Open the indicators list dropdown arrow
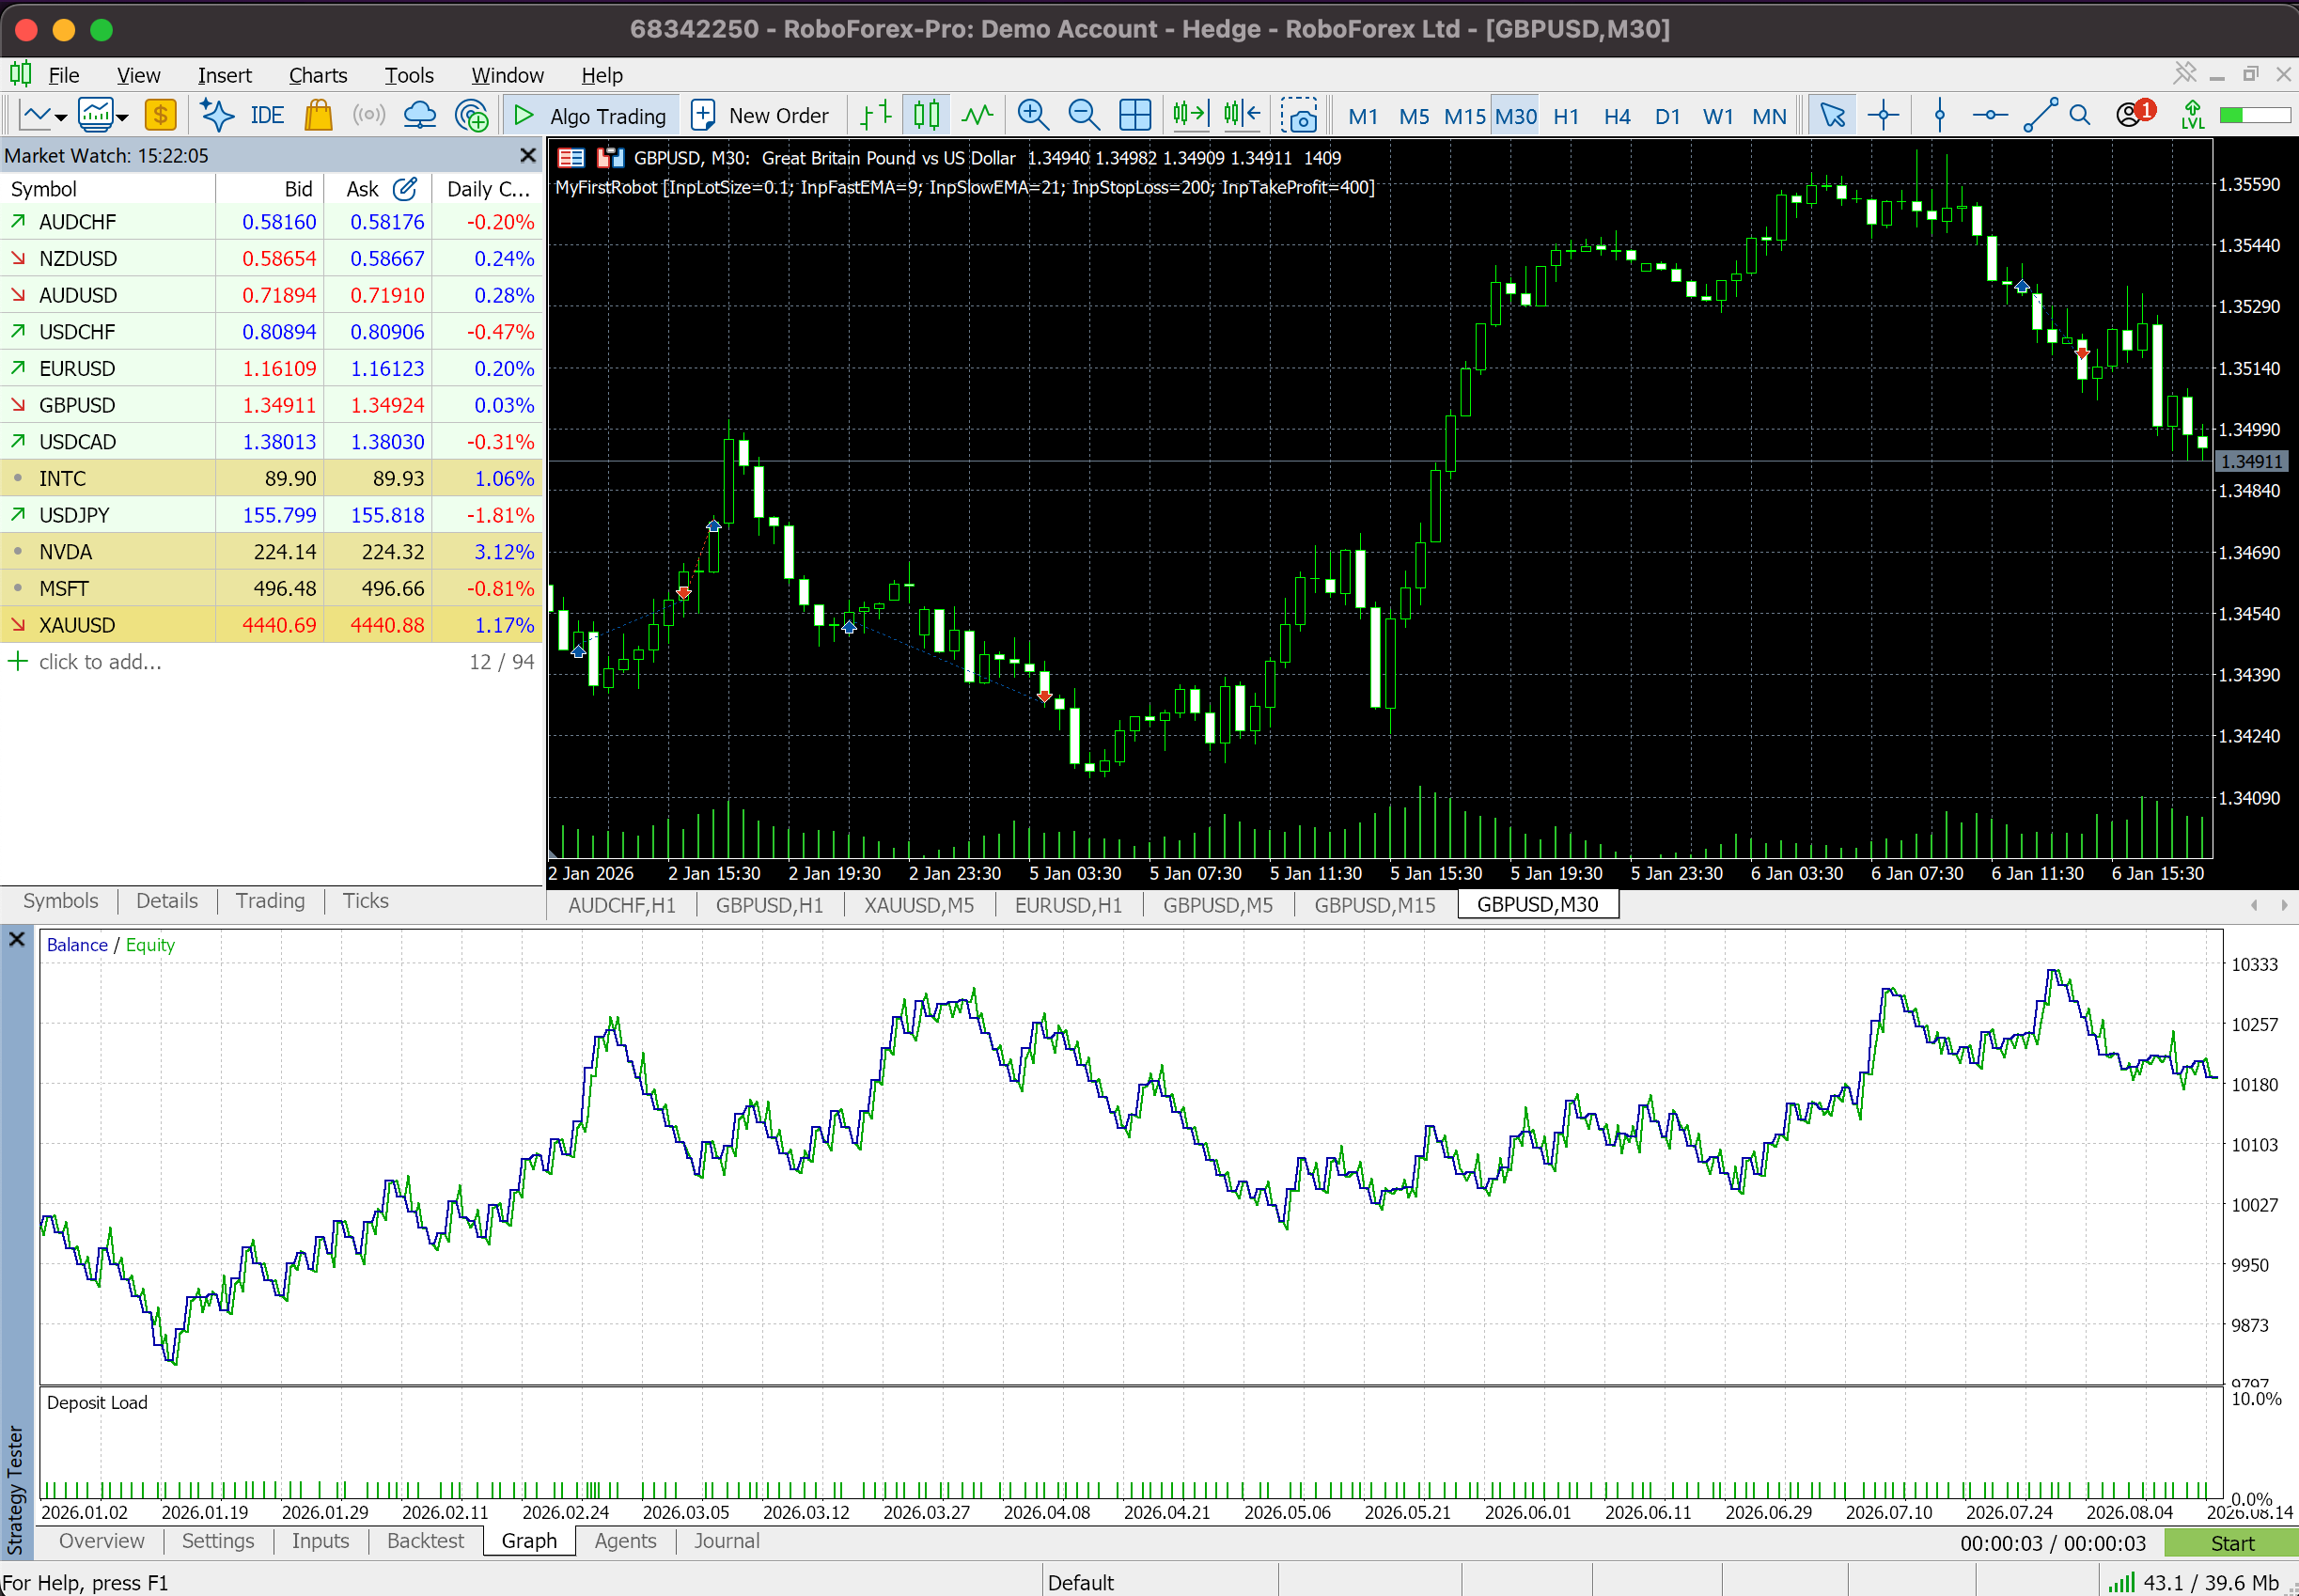Screen dimensions: 2299x1596 coord(122,118)
